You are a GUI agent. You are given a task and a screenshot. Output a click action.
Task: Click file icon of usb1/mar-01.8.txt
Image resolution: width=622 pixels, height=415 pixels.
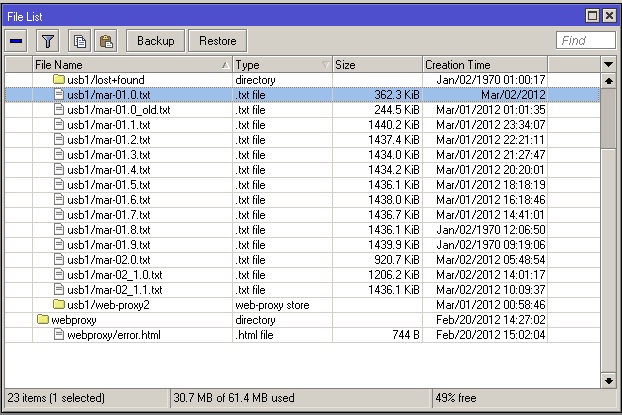[x=59, y=229]
